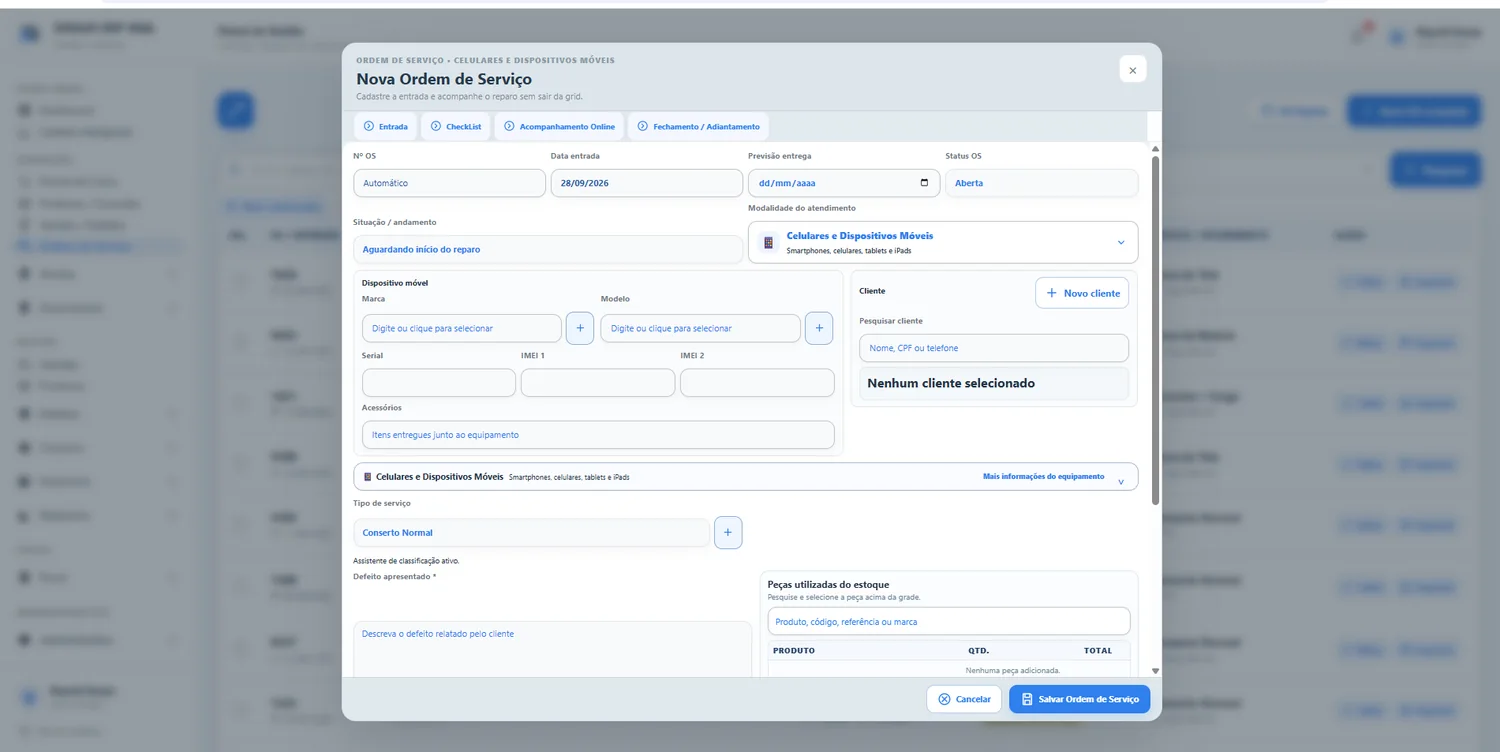Add a new Marca with plus button
Viewport: 1500px width, 752px height.
[580, 328]
